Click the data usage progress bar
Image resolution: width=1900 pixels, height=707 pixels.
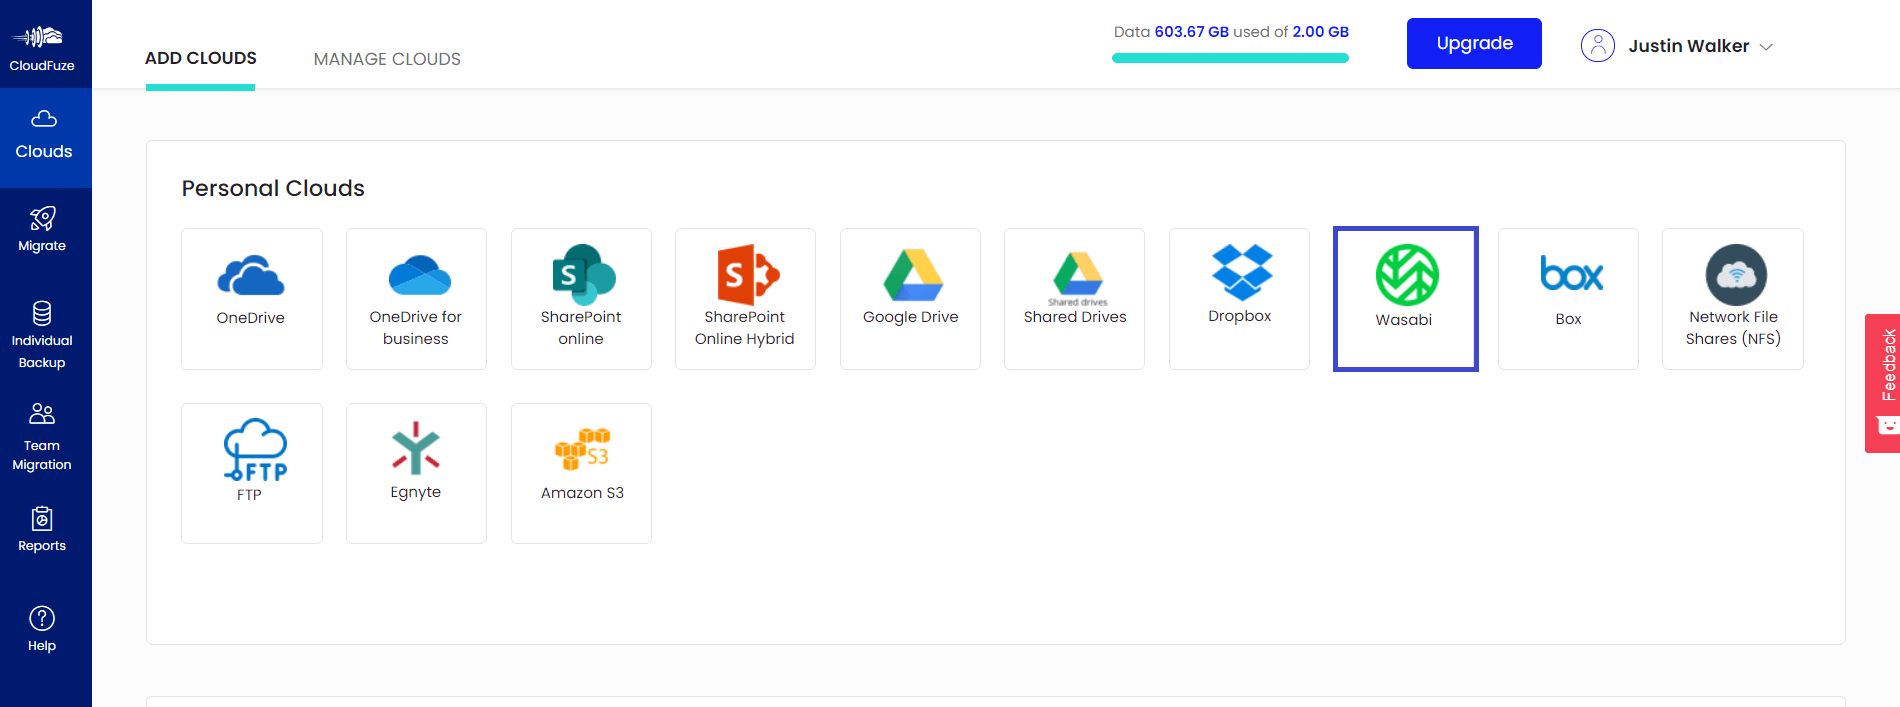pyautogui.click(x=1230, y=58)
